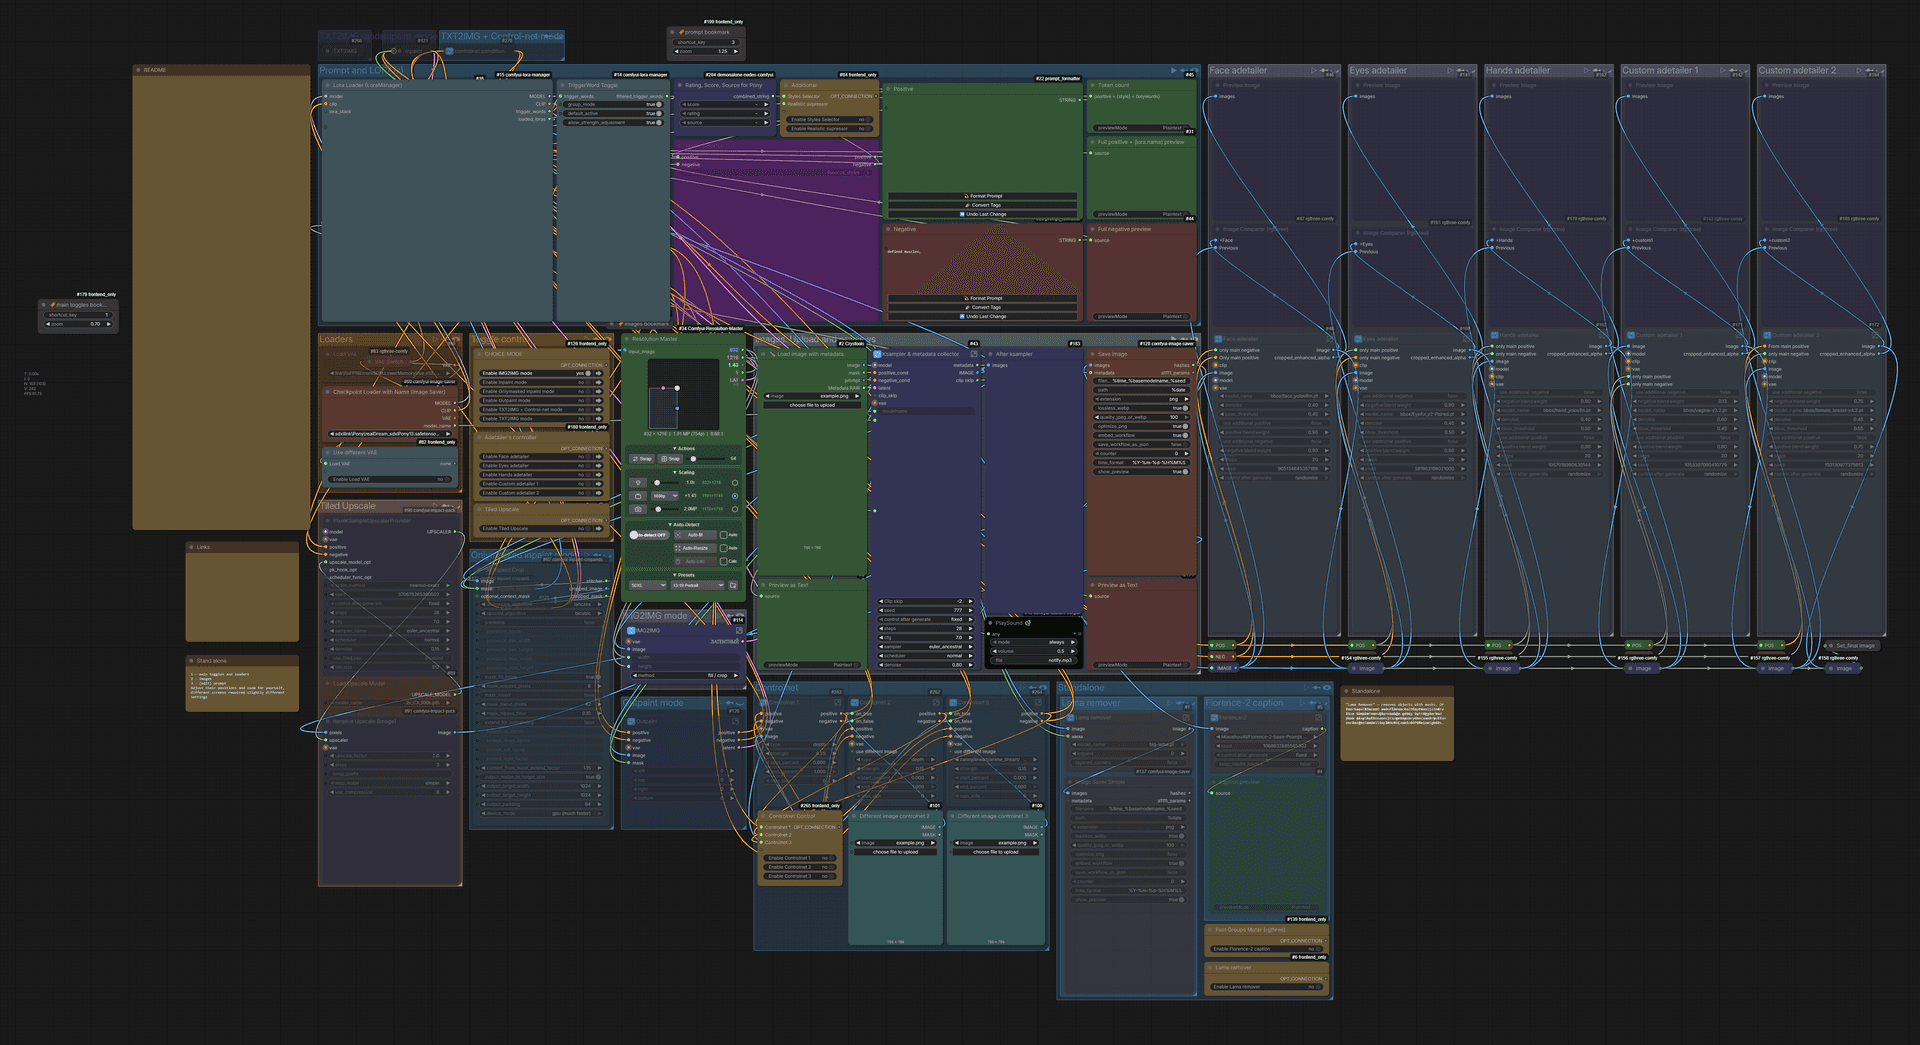Viewport: 1920px width, 1045px height.
Task: Open the 13:19 Portrait preset dropdown
Action: coord(697,585)
